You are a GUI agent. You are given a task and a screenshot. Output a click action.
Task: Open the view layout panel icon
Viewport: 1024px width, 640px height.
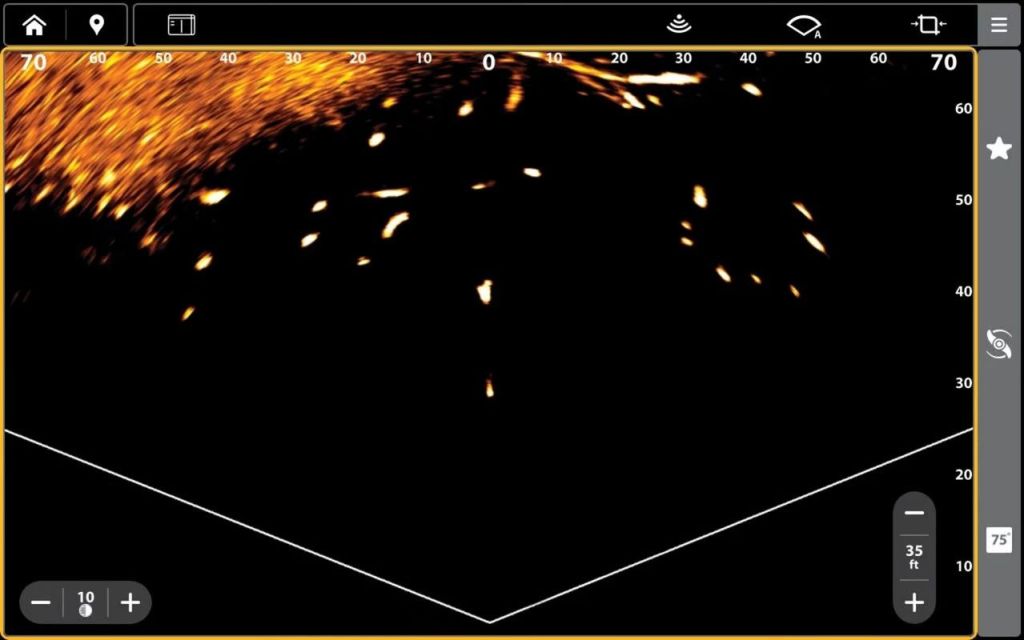pos(181,25)
